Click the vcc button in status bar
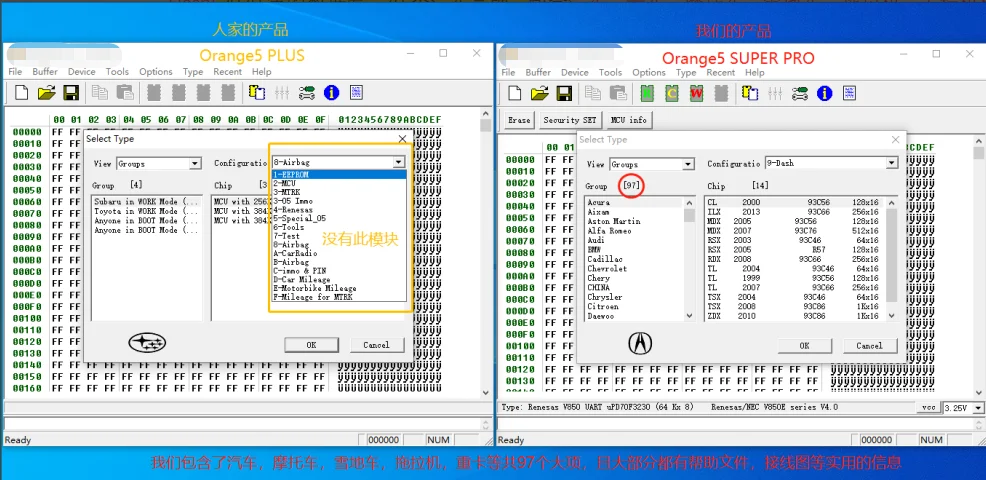The height and width of the screenshot is (480, 986). point(928,408)
